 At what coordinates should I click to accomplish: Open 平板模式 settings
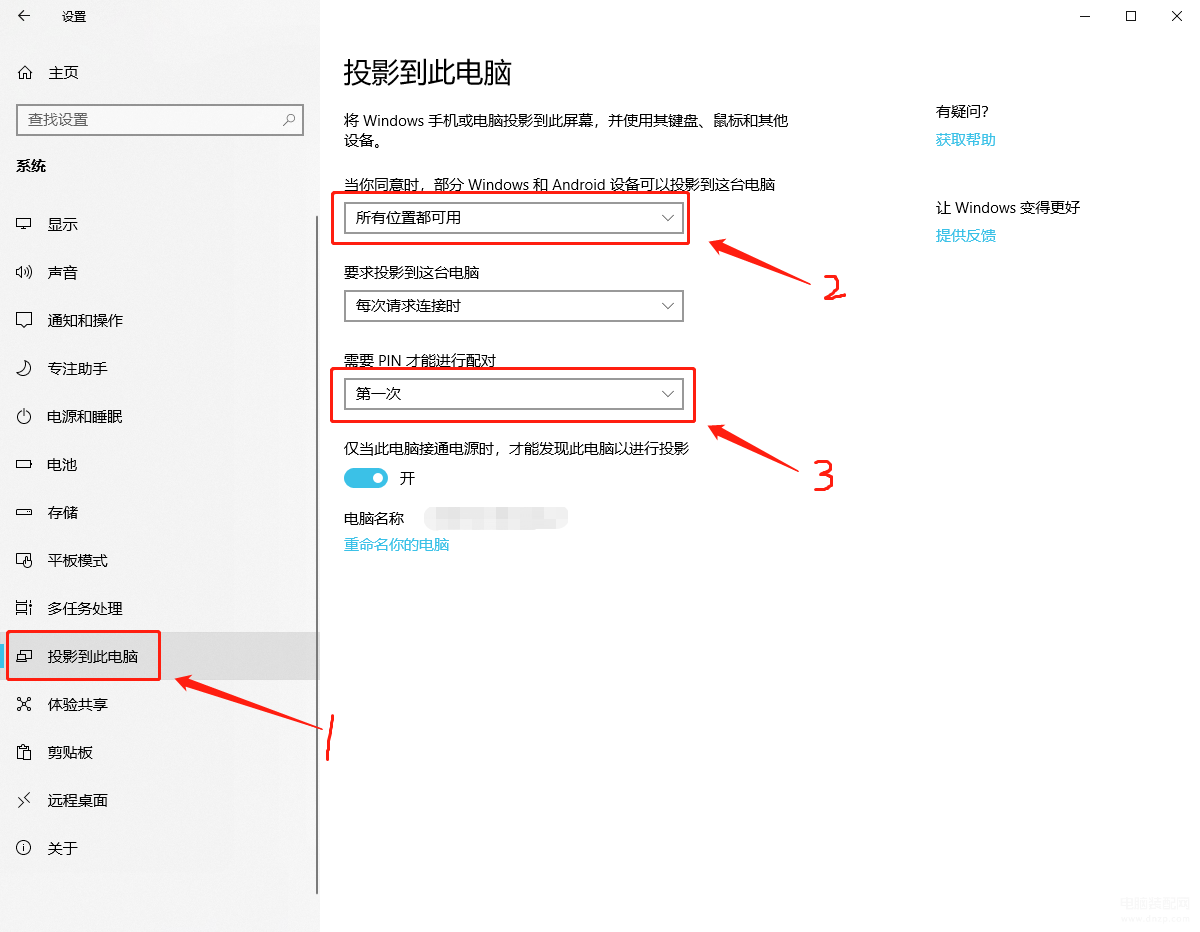click(160, 560)
